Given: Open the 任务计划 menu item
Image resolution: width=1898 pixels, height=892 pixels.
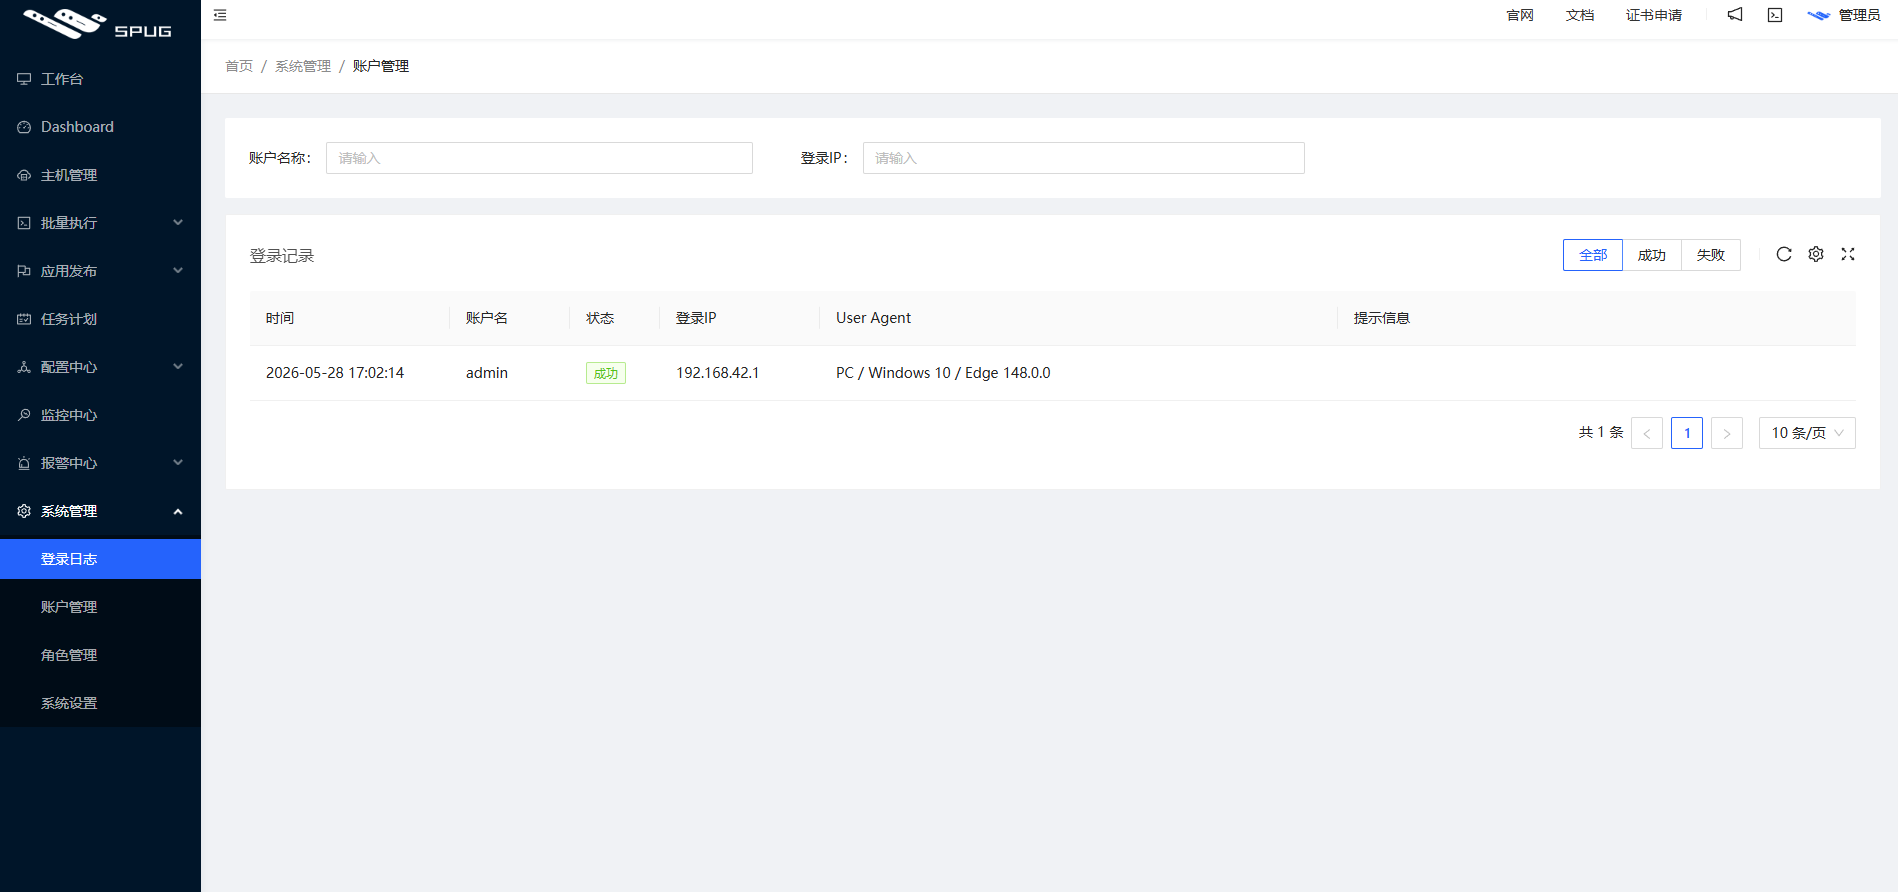Looking at the screenshot, I should [x=100, y=319].
